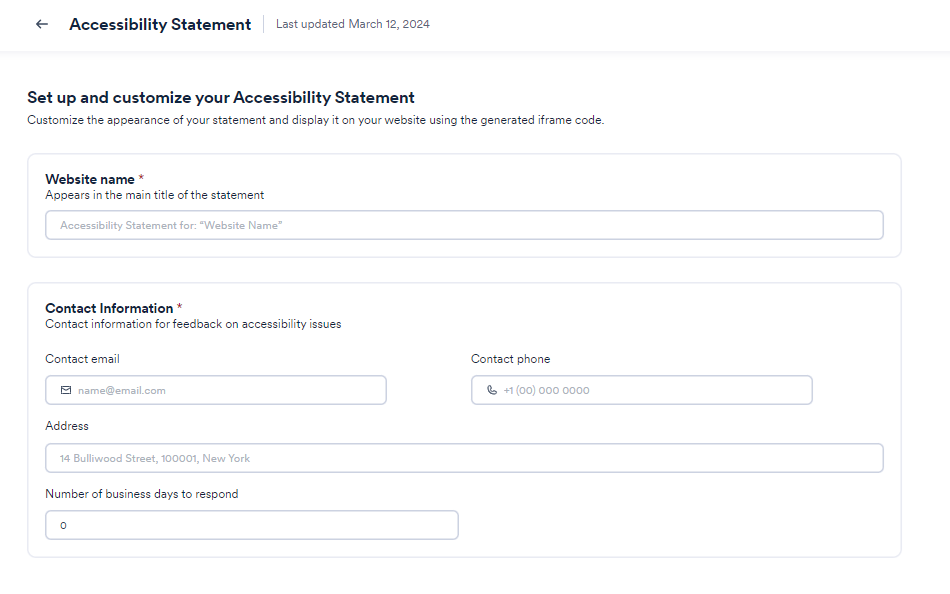This screenshot has height=594, width=950.
Task: Click the arrow to return to previous page
Action: click(x=41, y=23)
